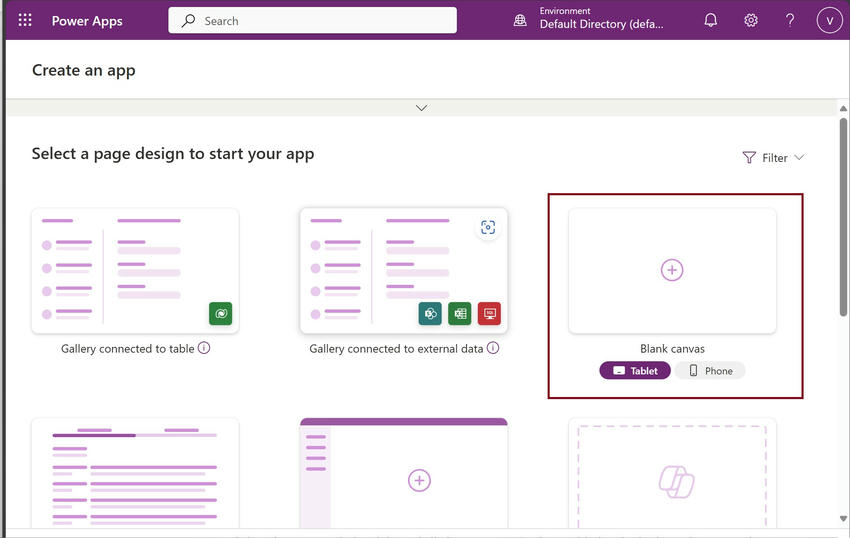
Task: Click the Environment globe icon
Action: click(520, 21)
